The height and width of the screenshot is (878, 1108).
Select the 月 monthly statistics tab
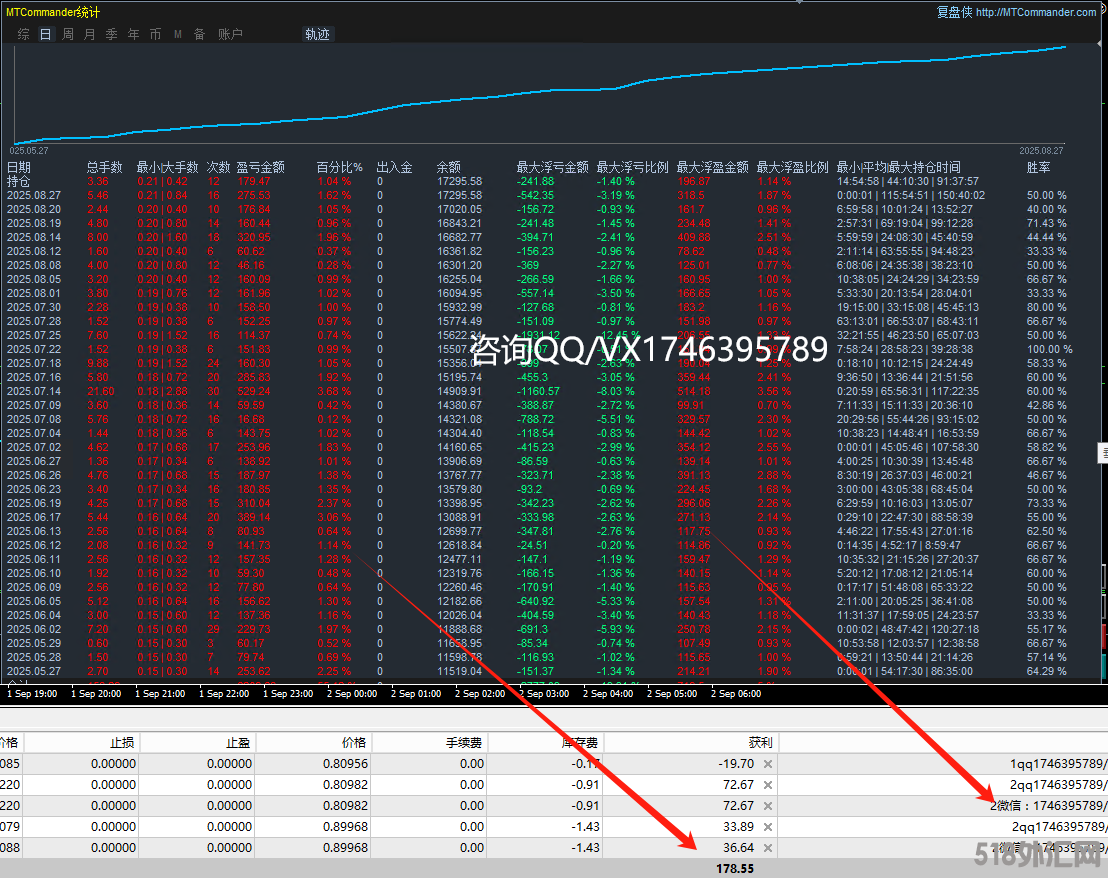pyautogui.click(x=90, y=34)
